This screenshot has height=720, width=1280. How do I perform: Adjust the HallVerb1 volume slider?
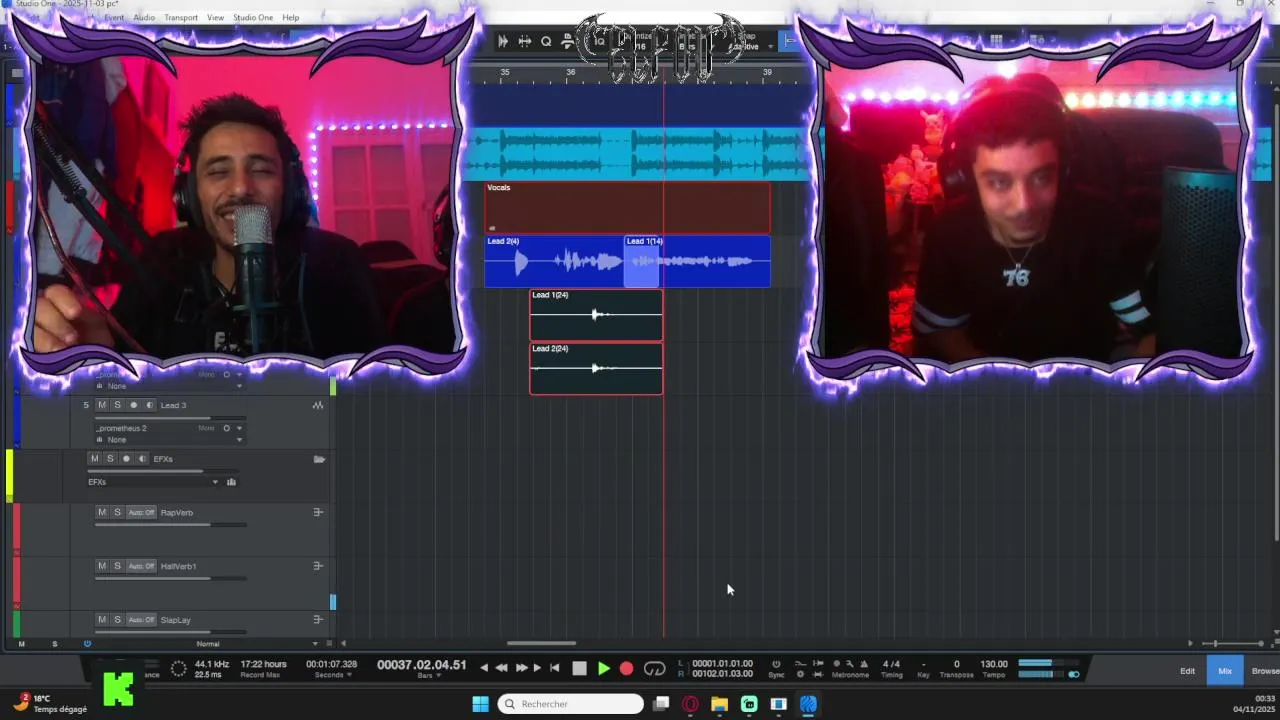click(170, 579)
